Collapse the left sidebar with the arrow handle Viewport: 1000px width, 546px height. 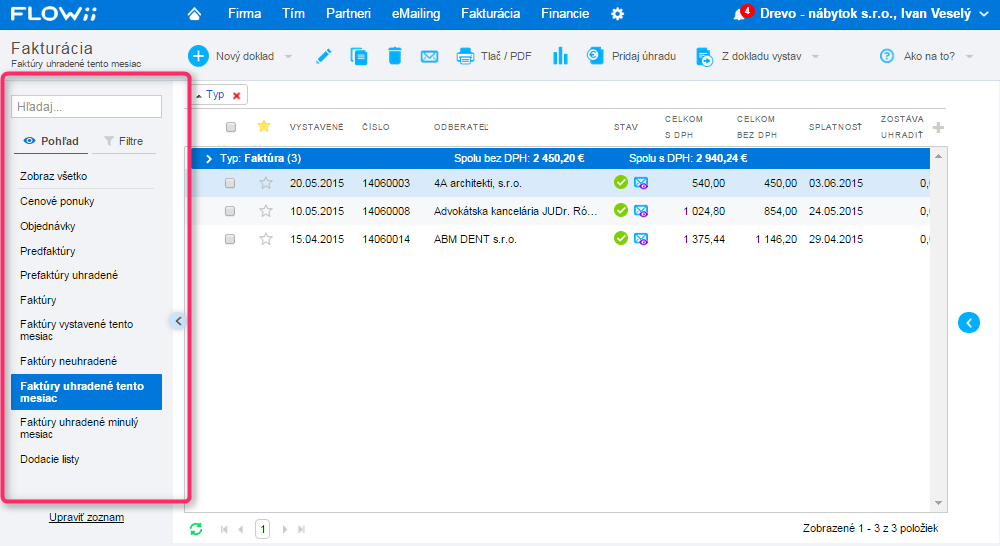(178, 321)
